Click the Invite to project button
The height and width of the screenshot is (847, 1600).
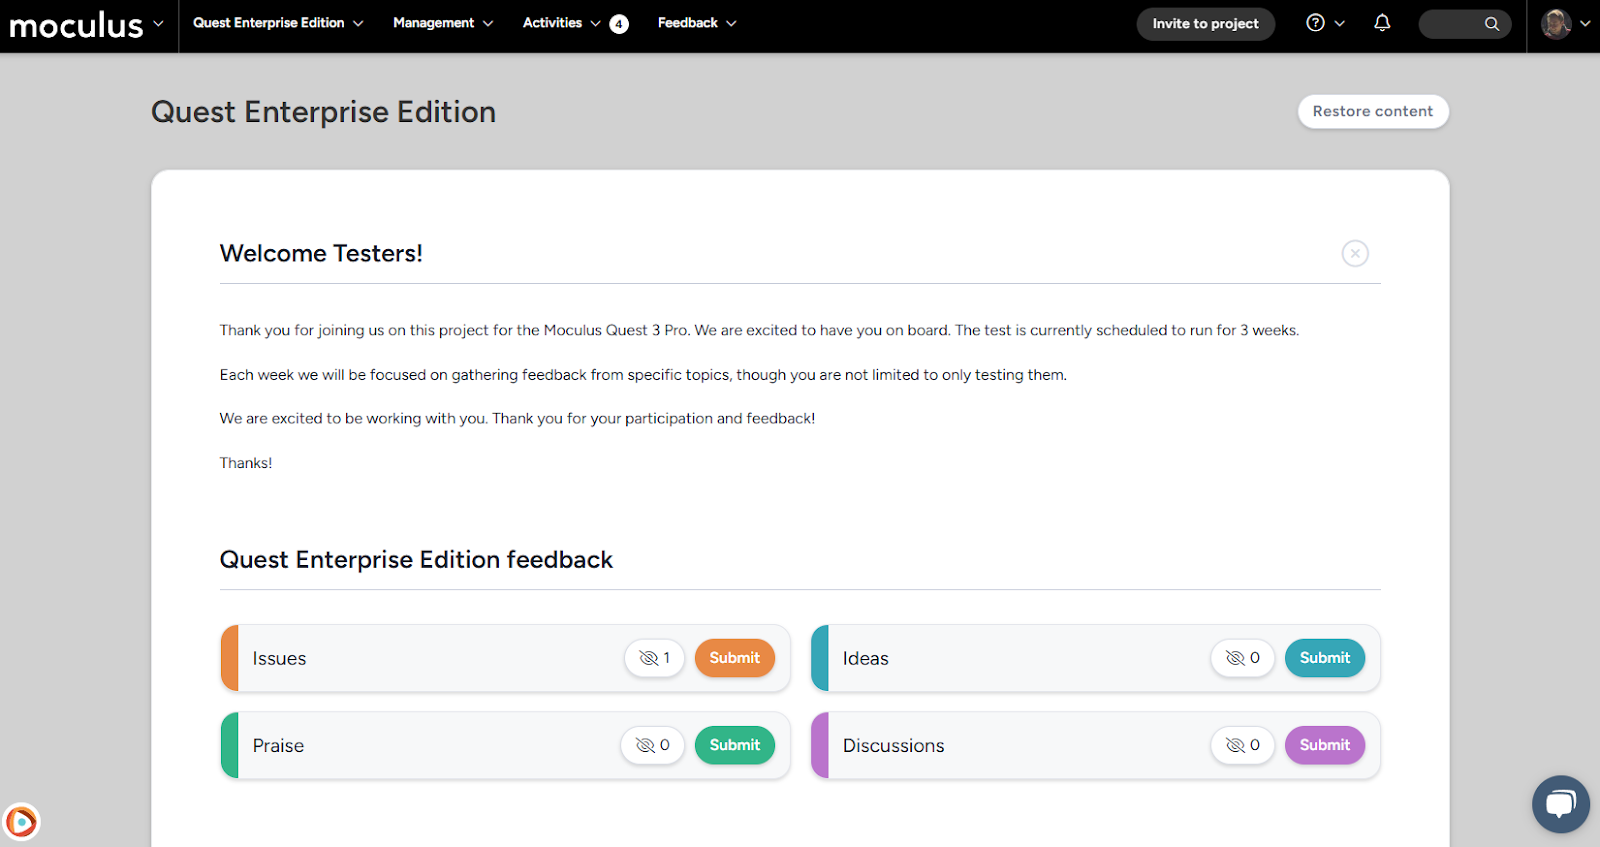click(1205, 24)
